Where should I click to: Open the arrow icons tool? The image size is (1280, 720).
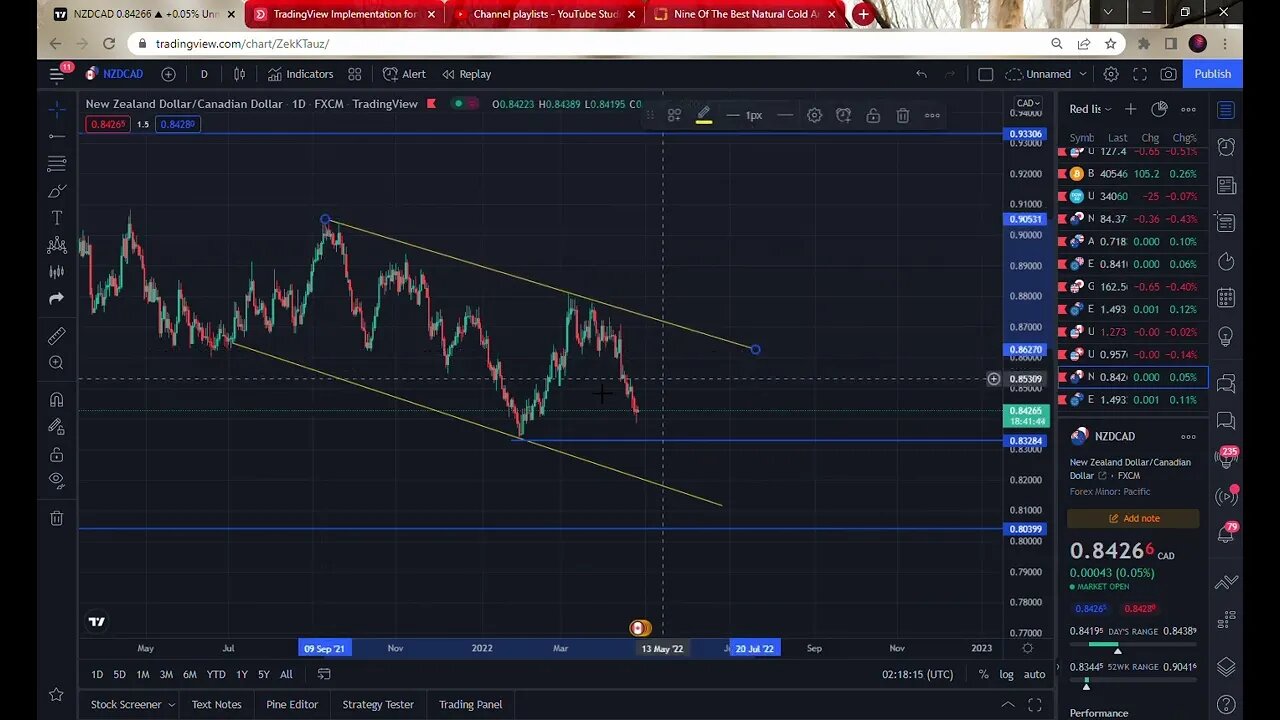coord(57,299)
